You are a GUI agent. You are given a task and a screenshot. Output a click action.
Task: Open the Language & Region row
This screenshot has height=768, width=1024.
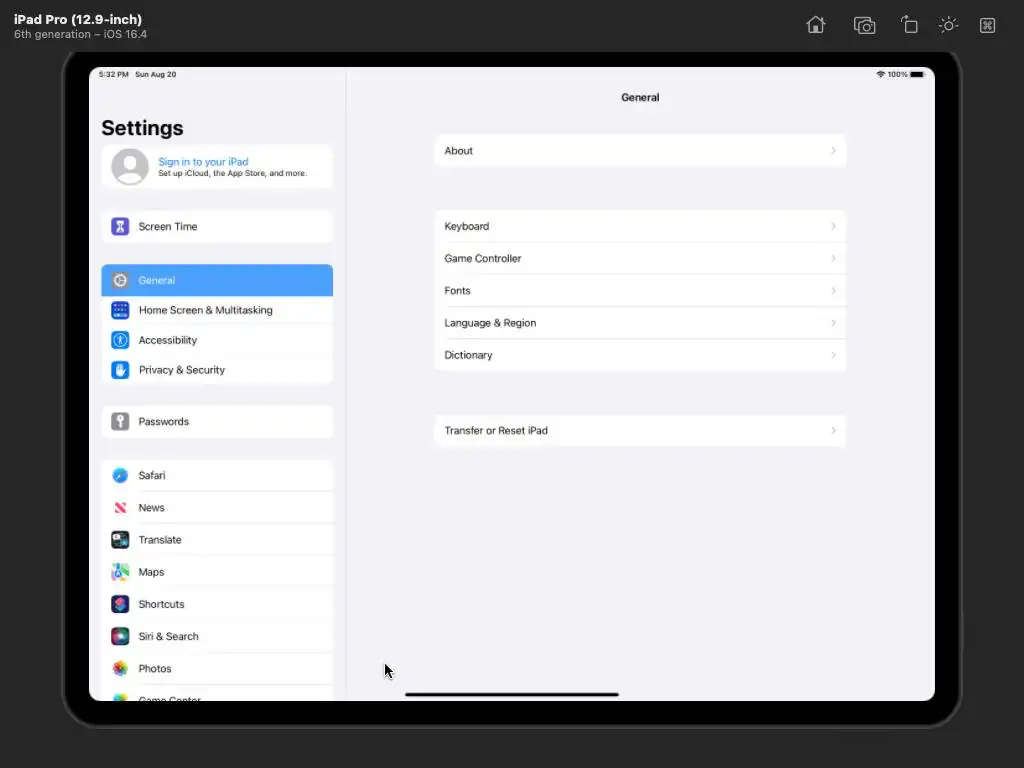click(640, 323)
